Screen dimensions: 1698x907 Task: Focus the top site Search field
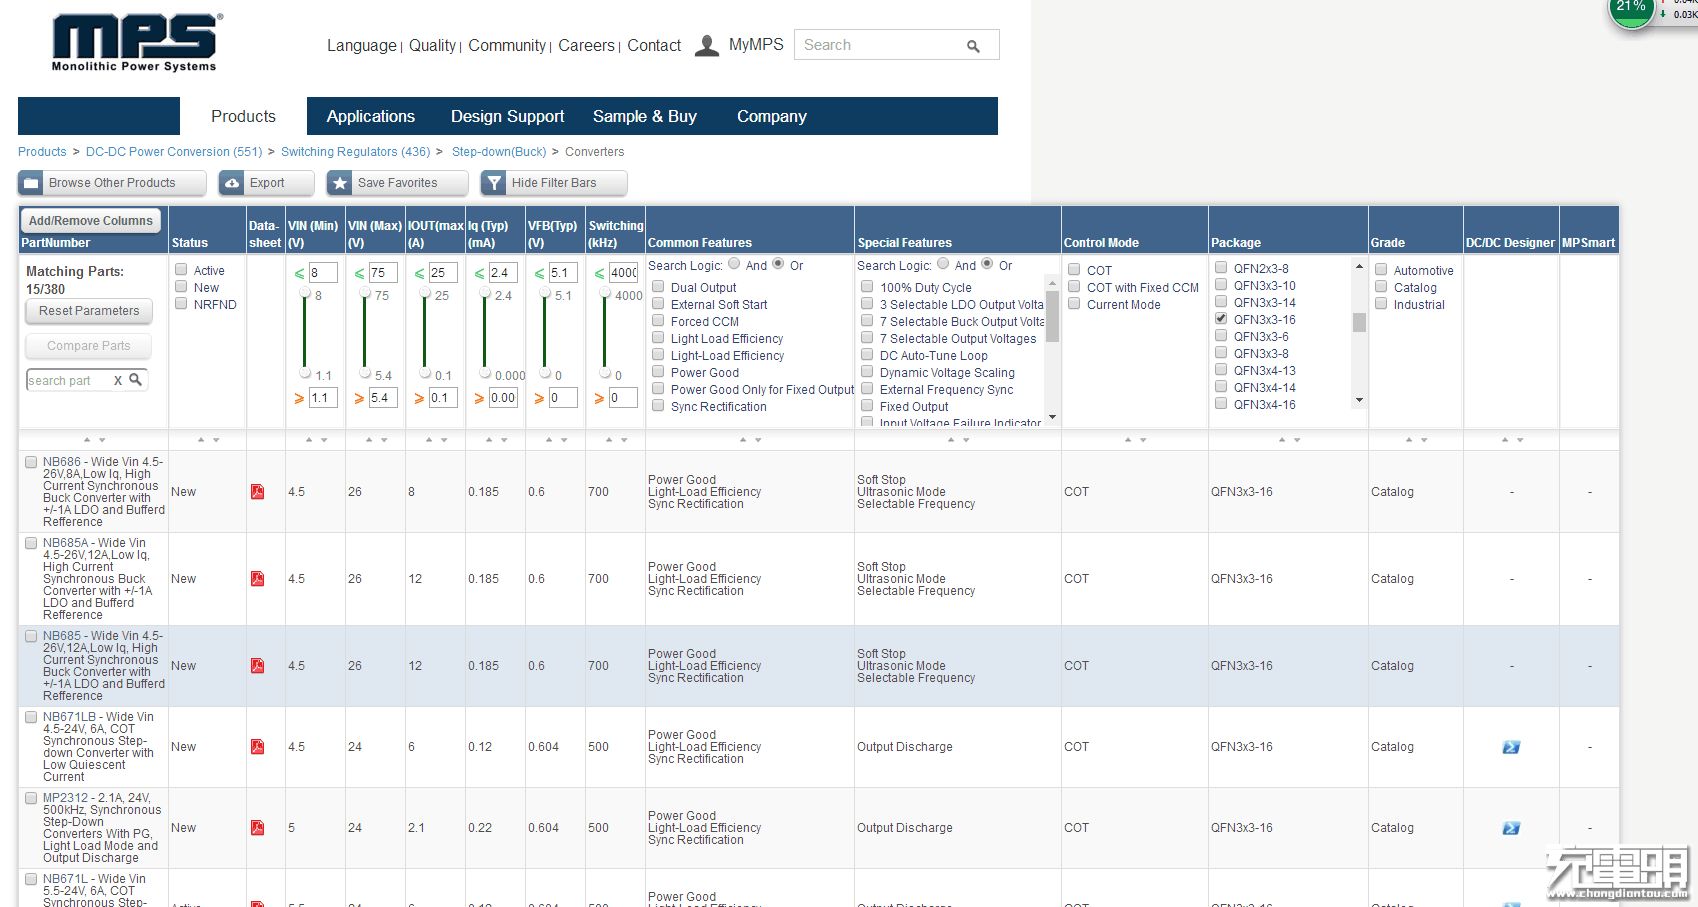click(x=897, y=45)
